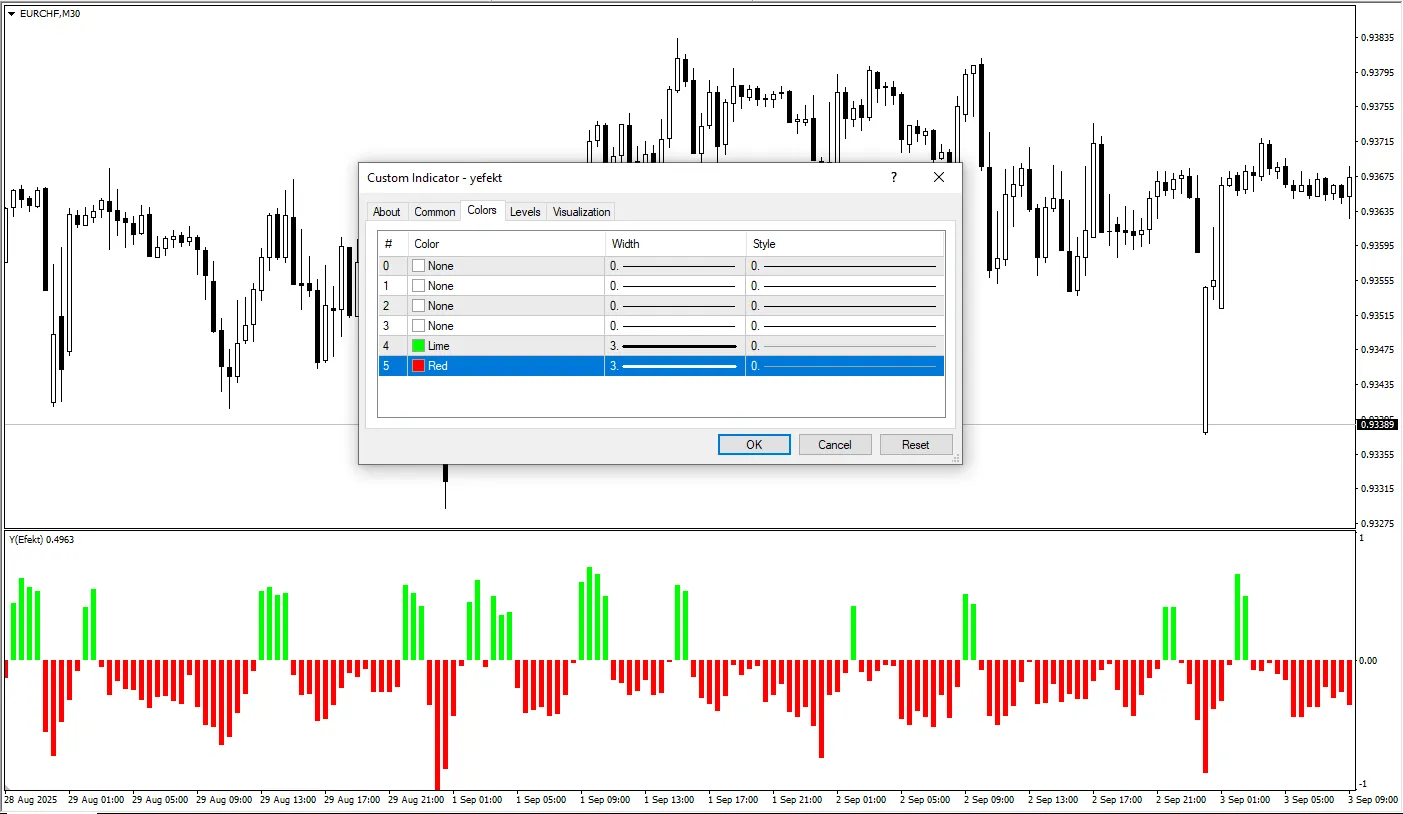Screen dimensions: 1403x814
Task: Click the Color column header
Action: coord(507,244)
